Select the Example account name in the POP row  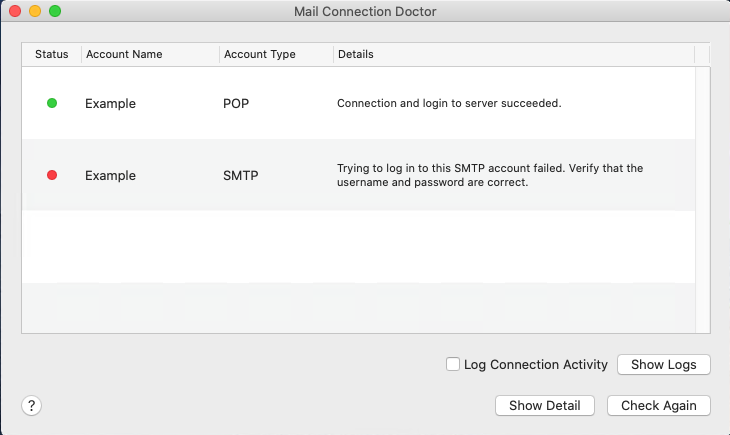pos(110,103)
